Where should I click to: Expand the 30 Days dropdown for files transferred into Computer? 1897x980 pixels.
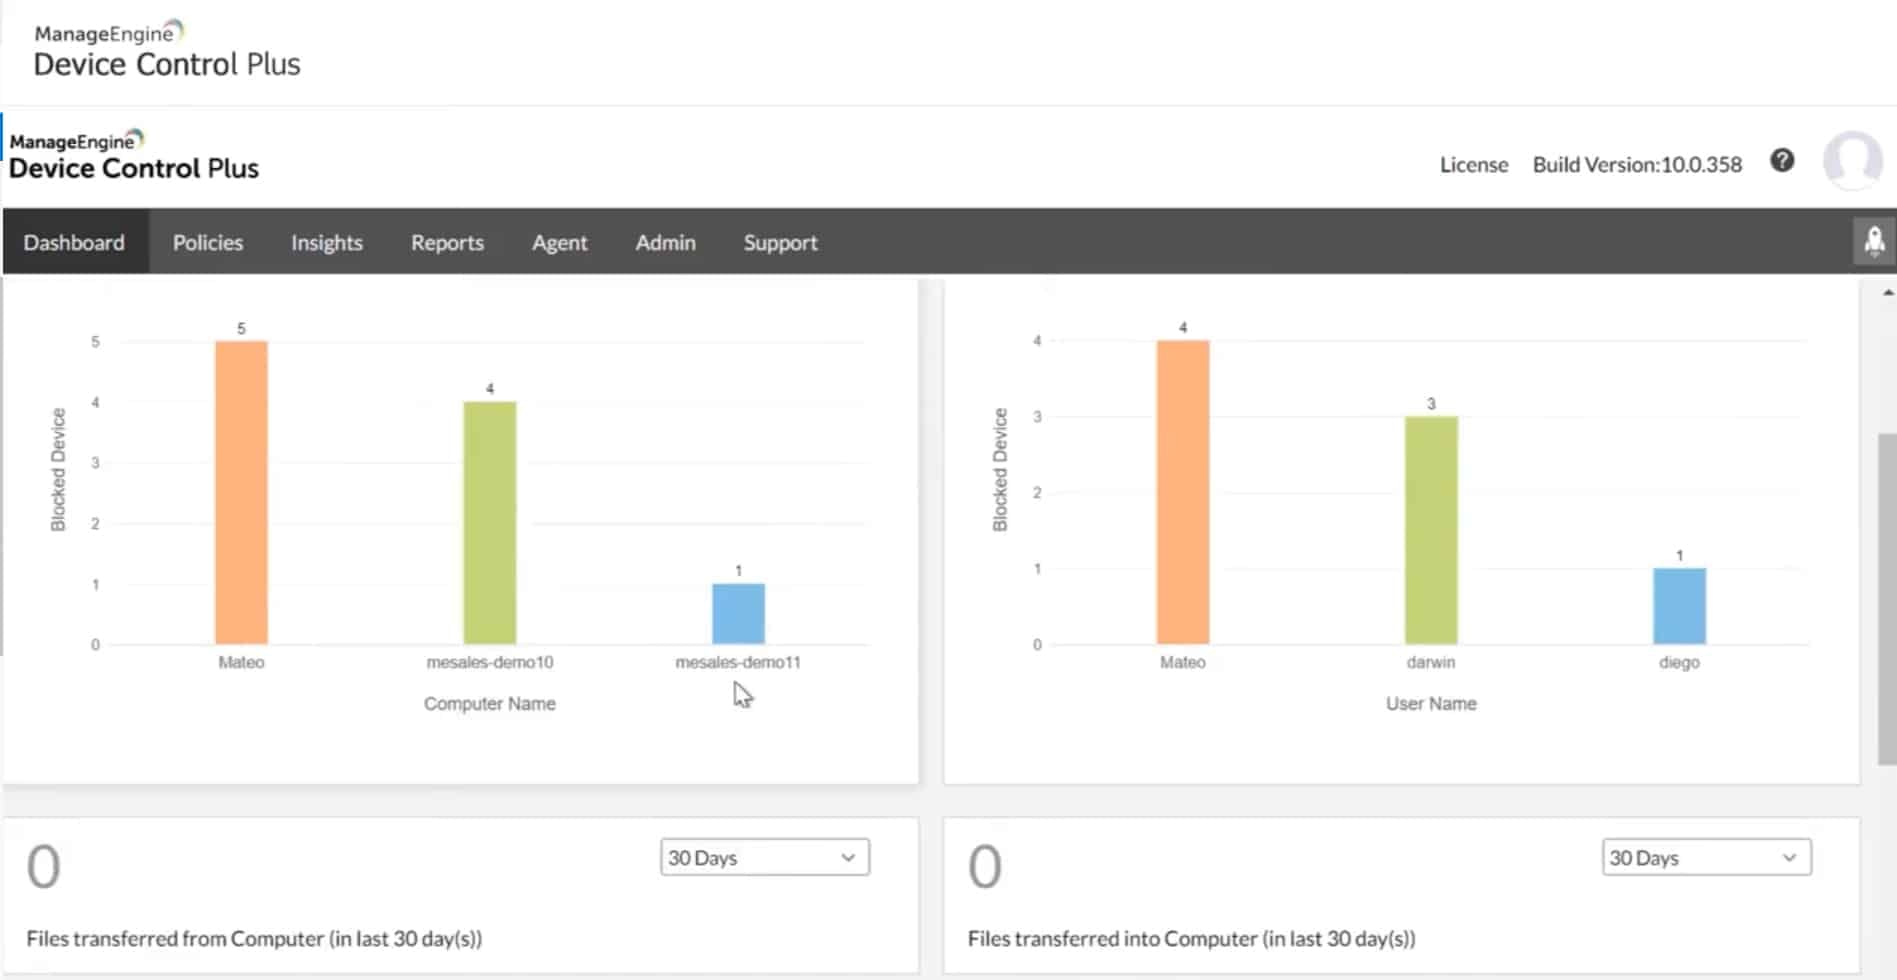(x=1706, y=857)
